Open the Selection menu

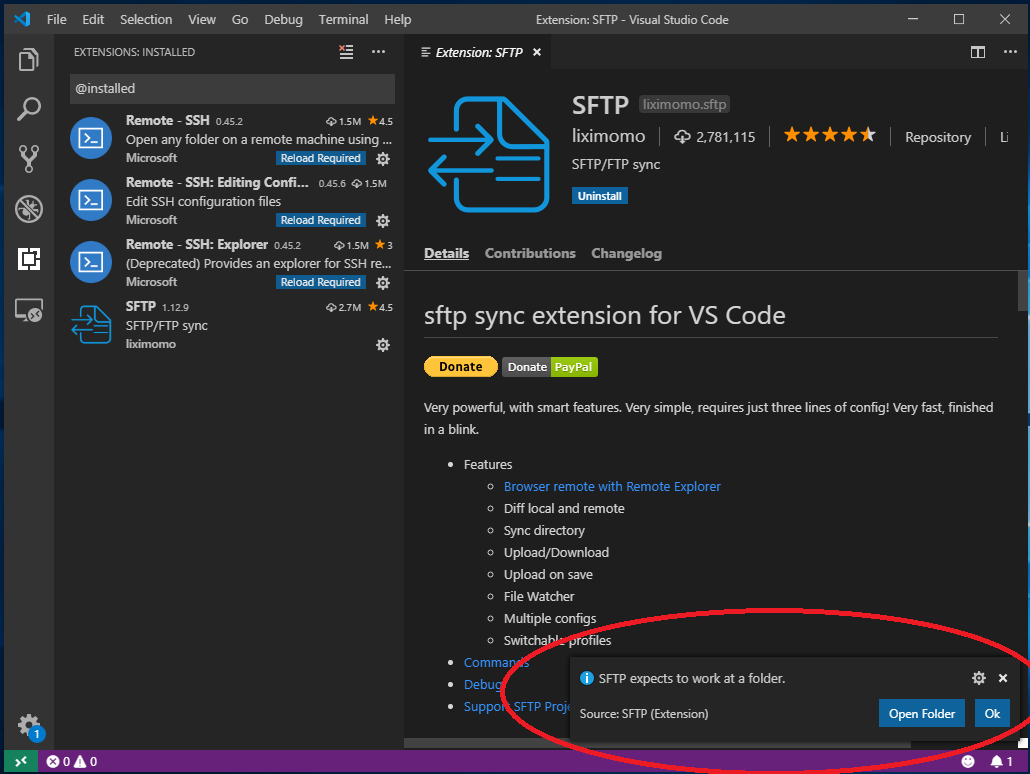146,20
